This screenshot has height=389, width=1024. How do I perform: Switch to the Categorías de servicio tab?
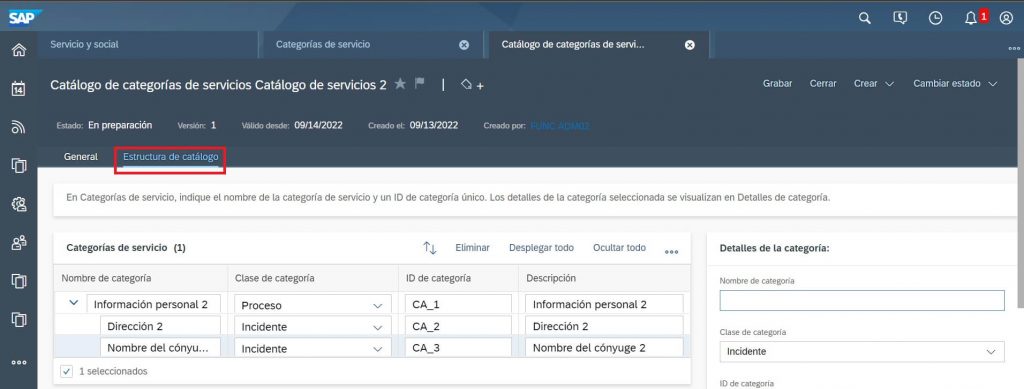[323, 44]
